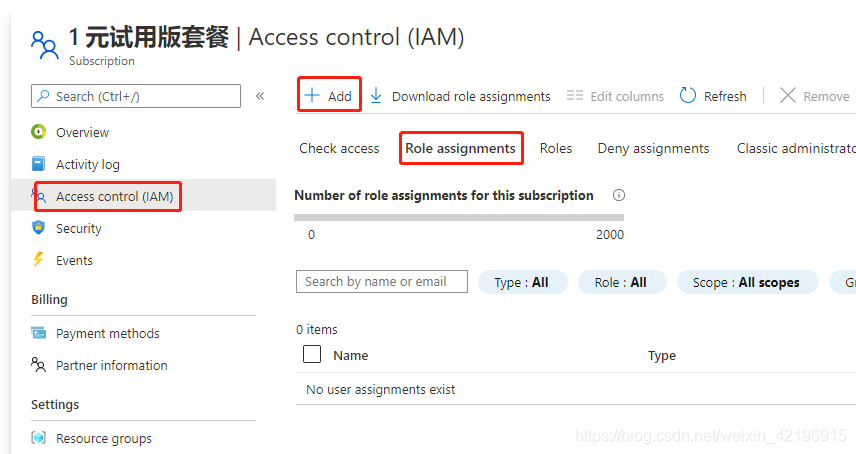Screen dimensions: 856x454
Task: Open the Scope : All scopes filter
Action: point(747,282)
